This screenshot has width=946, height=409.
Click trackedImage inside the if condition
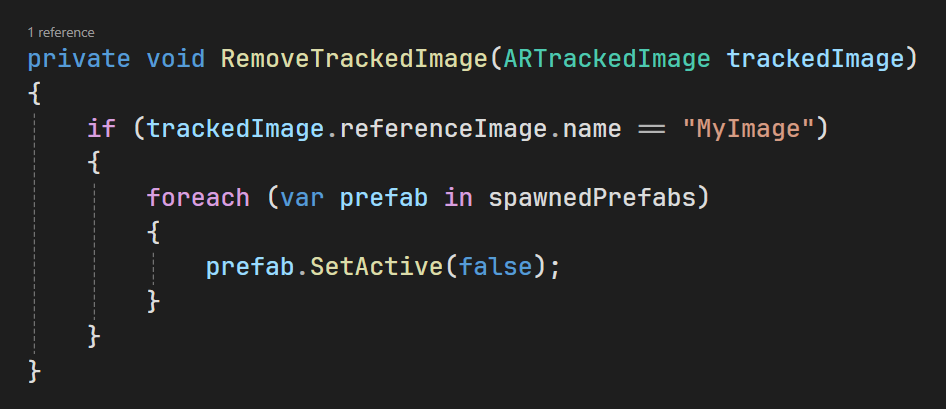(235, 128)
